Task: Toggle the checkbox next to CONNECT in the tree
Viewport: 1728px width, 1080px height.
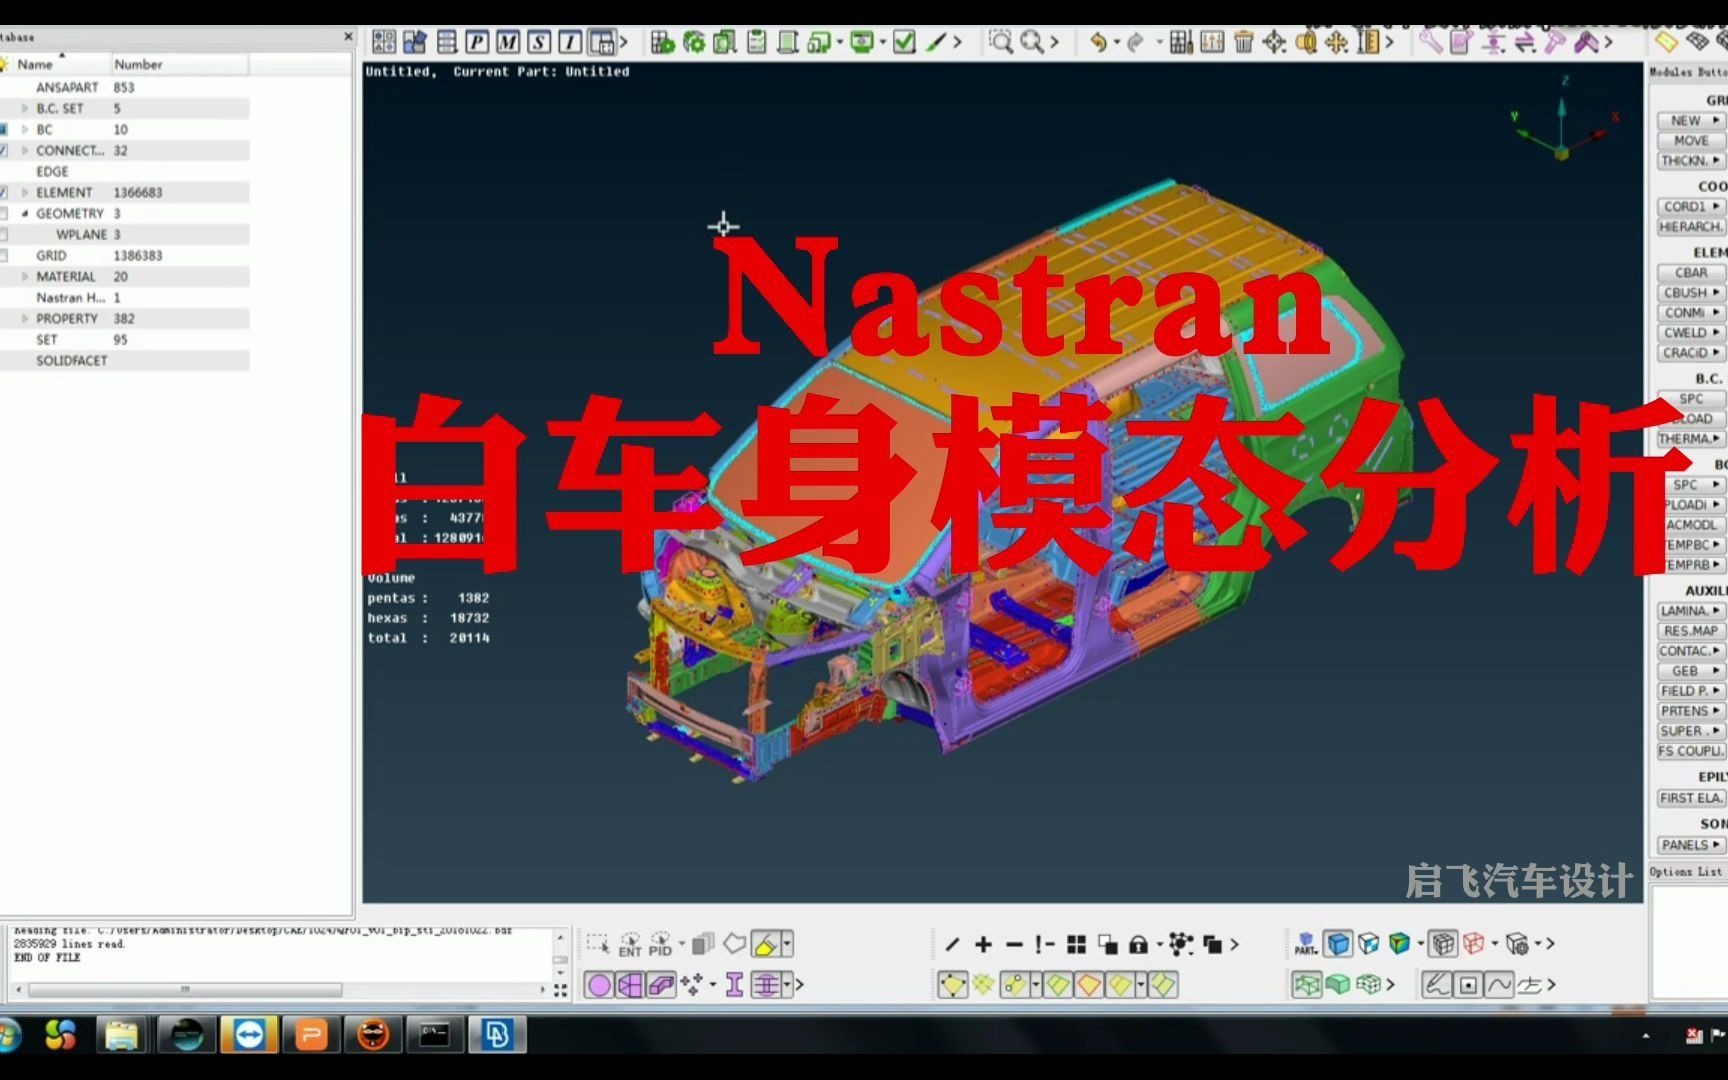Action: click(x=4, y=150)
